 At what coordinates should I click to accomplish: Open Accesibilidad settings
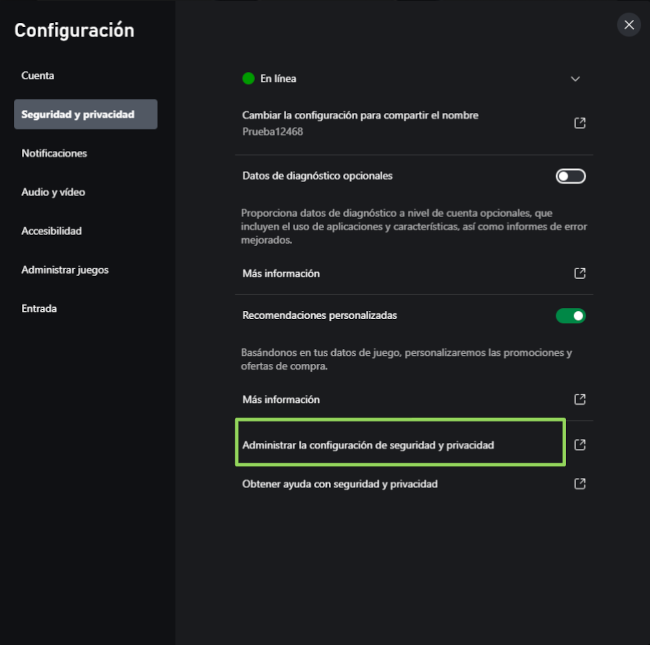pos(52,231)
